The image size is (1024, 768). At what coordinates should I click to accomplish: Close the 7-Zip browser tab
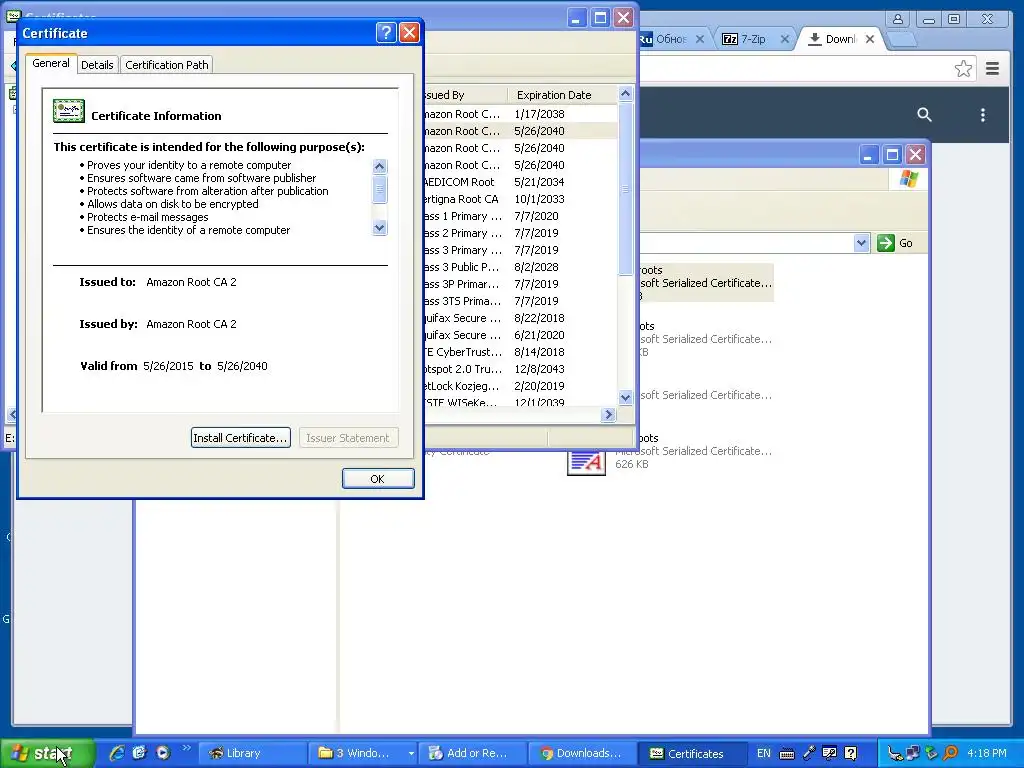coord(784,39)
